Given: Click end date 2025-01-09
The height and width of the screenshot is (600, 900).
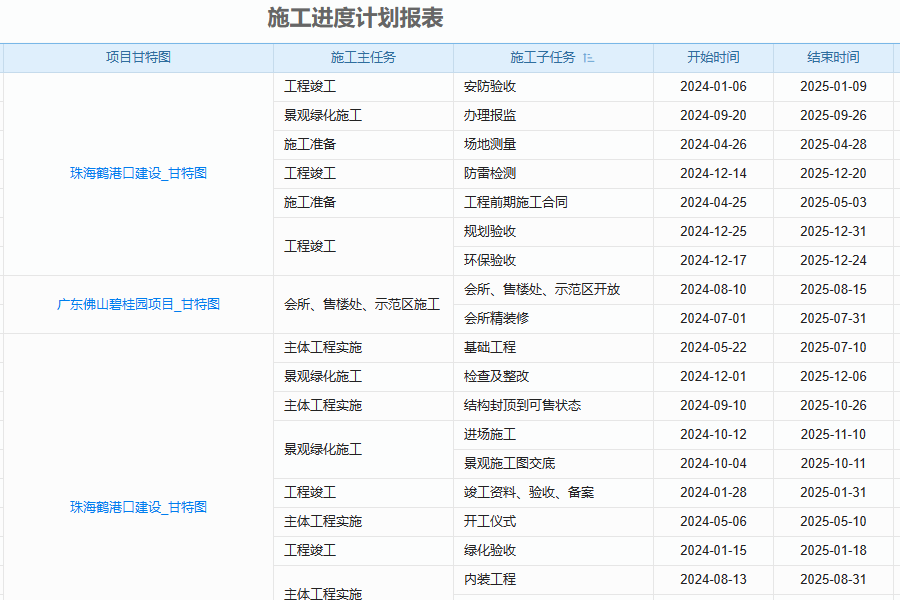Looking at the screenshot, I should [833, 87].
